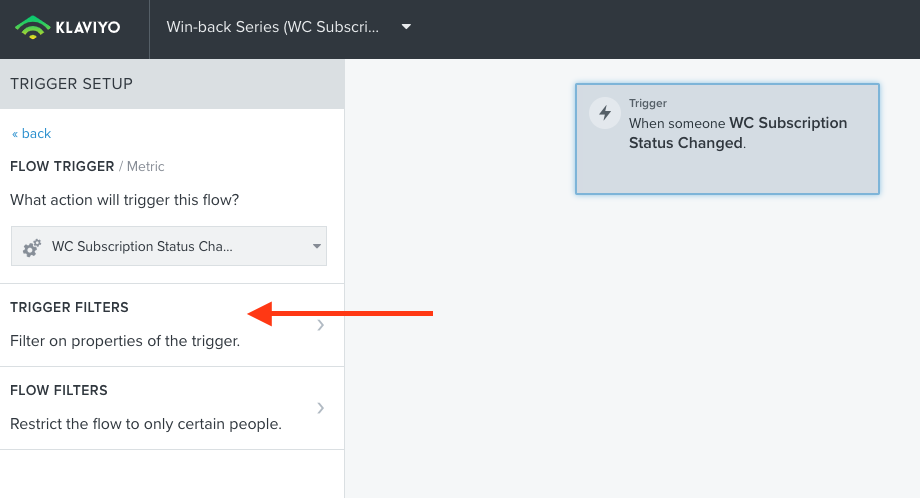Screen dimensions: 920x498
Task: Click the FLOW TRIGGER / Metric label
Action: click(87, 167)
